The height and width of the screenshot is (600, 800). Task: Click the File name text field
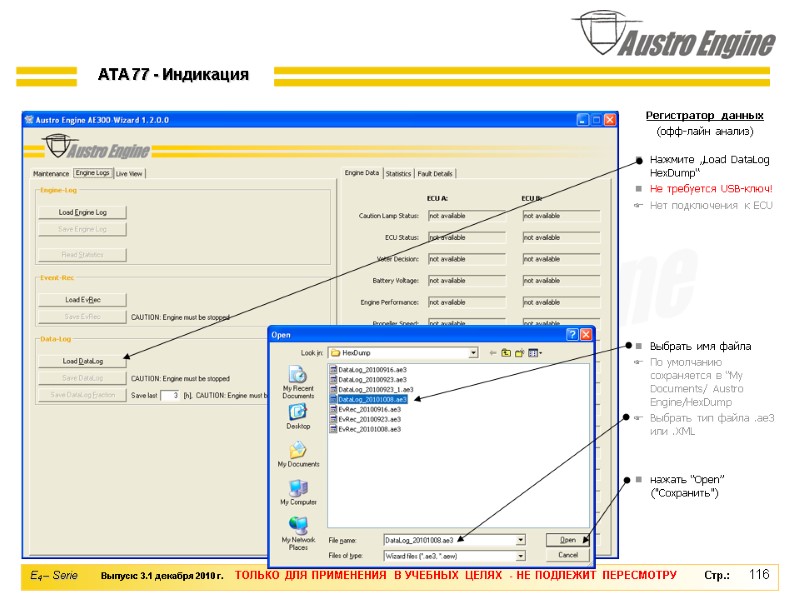pyautogui.click(x=450, y=540)
